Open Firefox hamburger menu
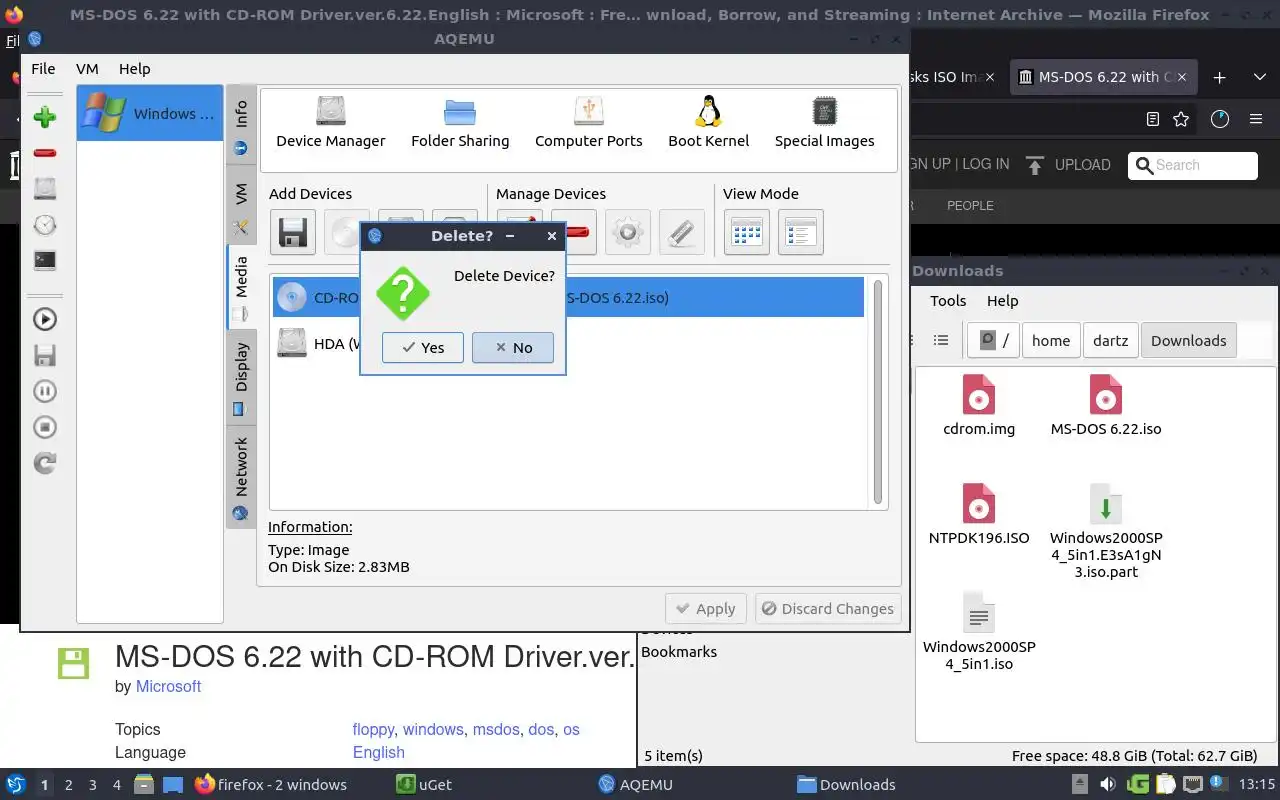Image resolution: width=1280 pixels, height=800 pixels. [1256, 119]
